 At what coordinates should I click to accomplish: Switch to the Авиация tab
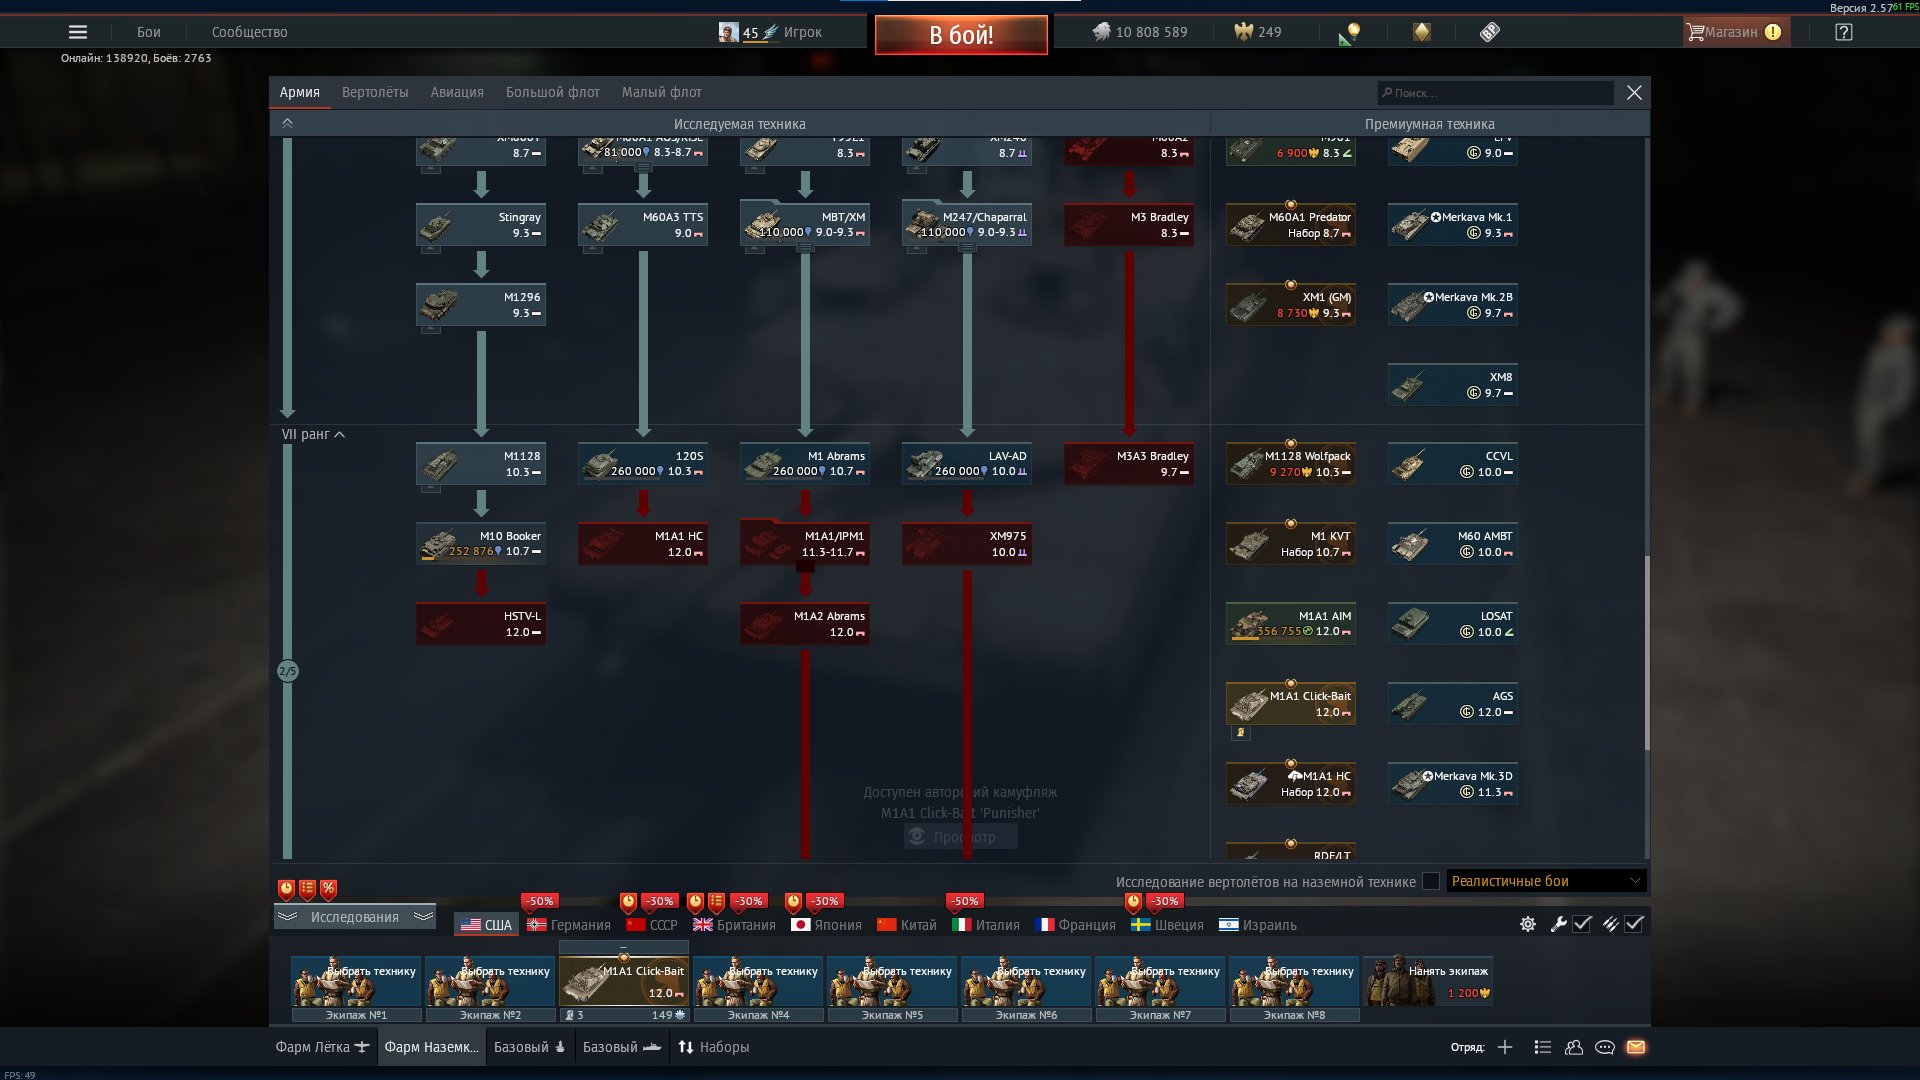(457, 92)
